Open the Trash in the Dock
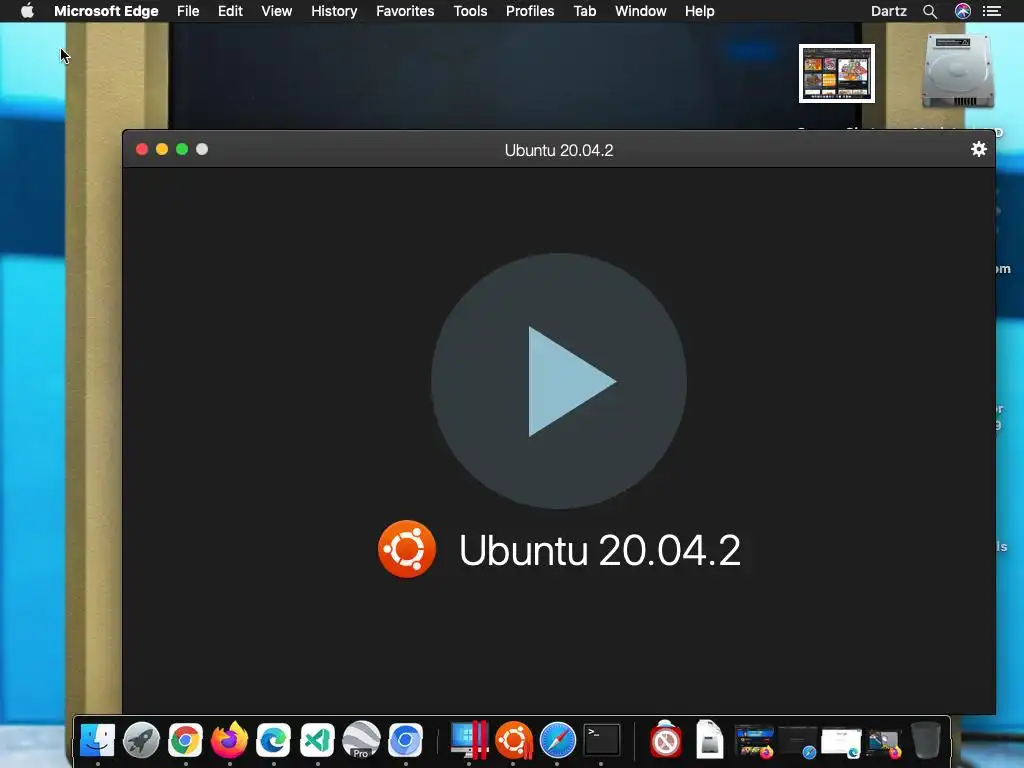1024x768 pixels. (926, 740)
